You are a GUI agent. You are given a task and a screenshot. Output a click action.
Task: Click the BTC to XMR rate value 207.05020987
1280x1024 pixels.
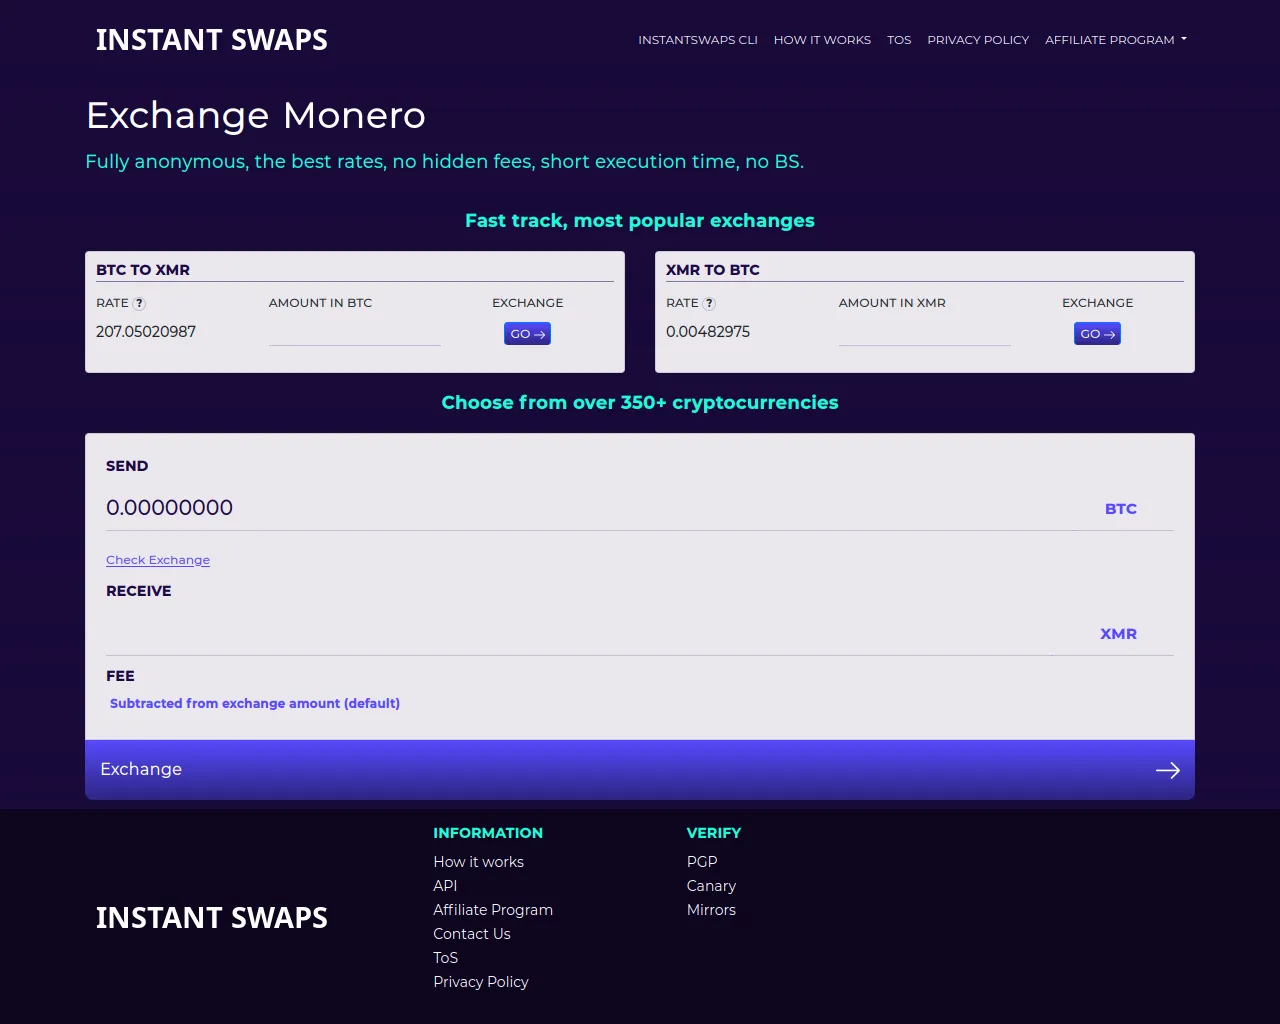(x=146, y=332)
